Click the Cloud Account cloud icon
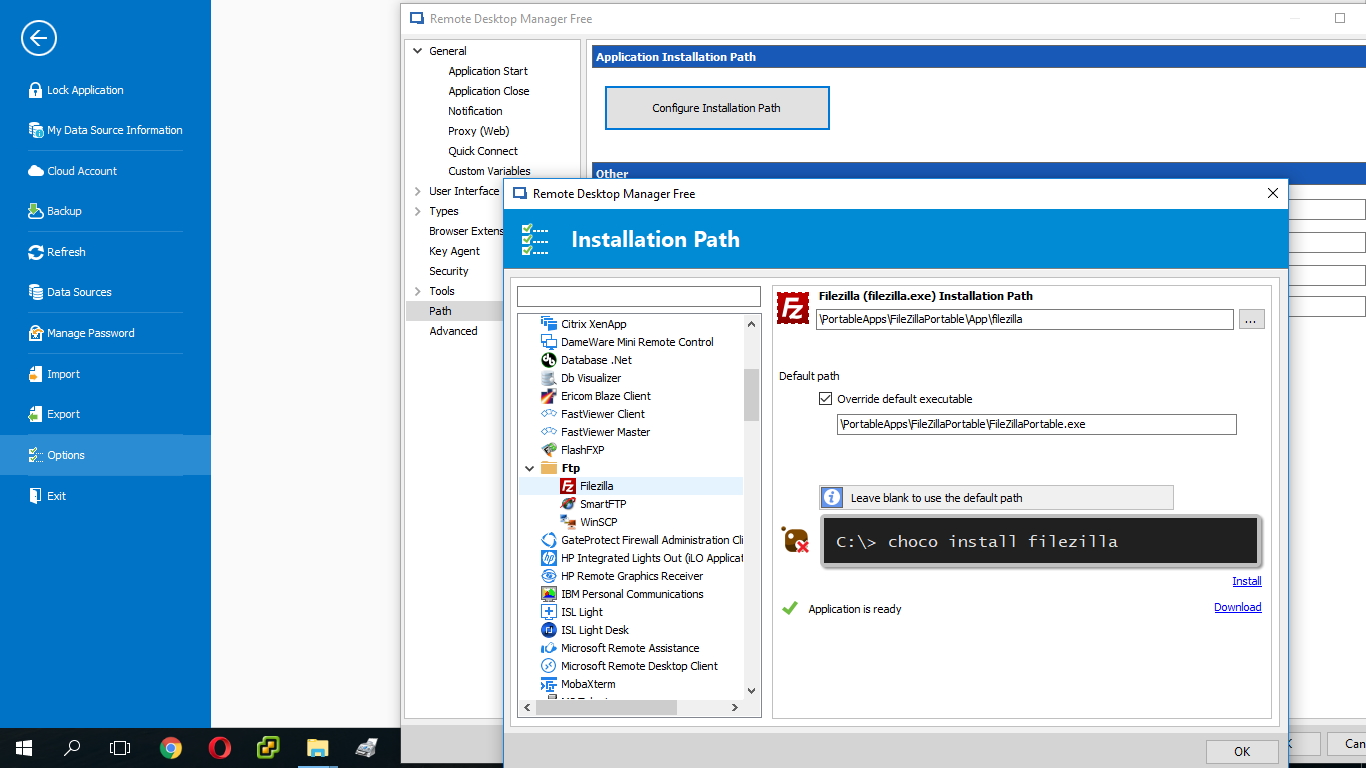 point(36,171)
